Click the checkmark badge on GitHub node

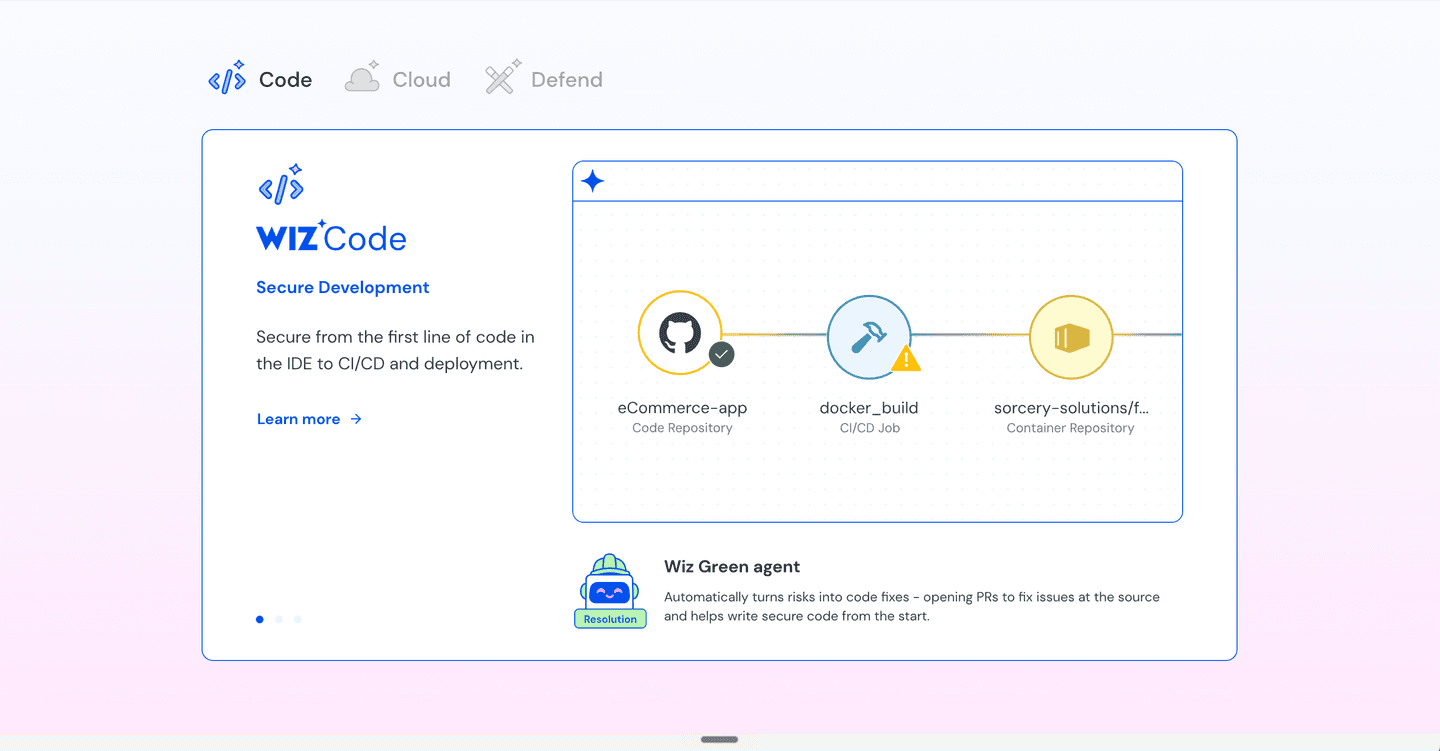pyautogui.click(x=721, y=354)
